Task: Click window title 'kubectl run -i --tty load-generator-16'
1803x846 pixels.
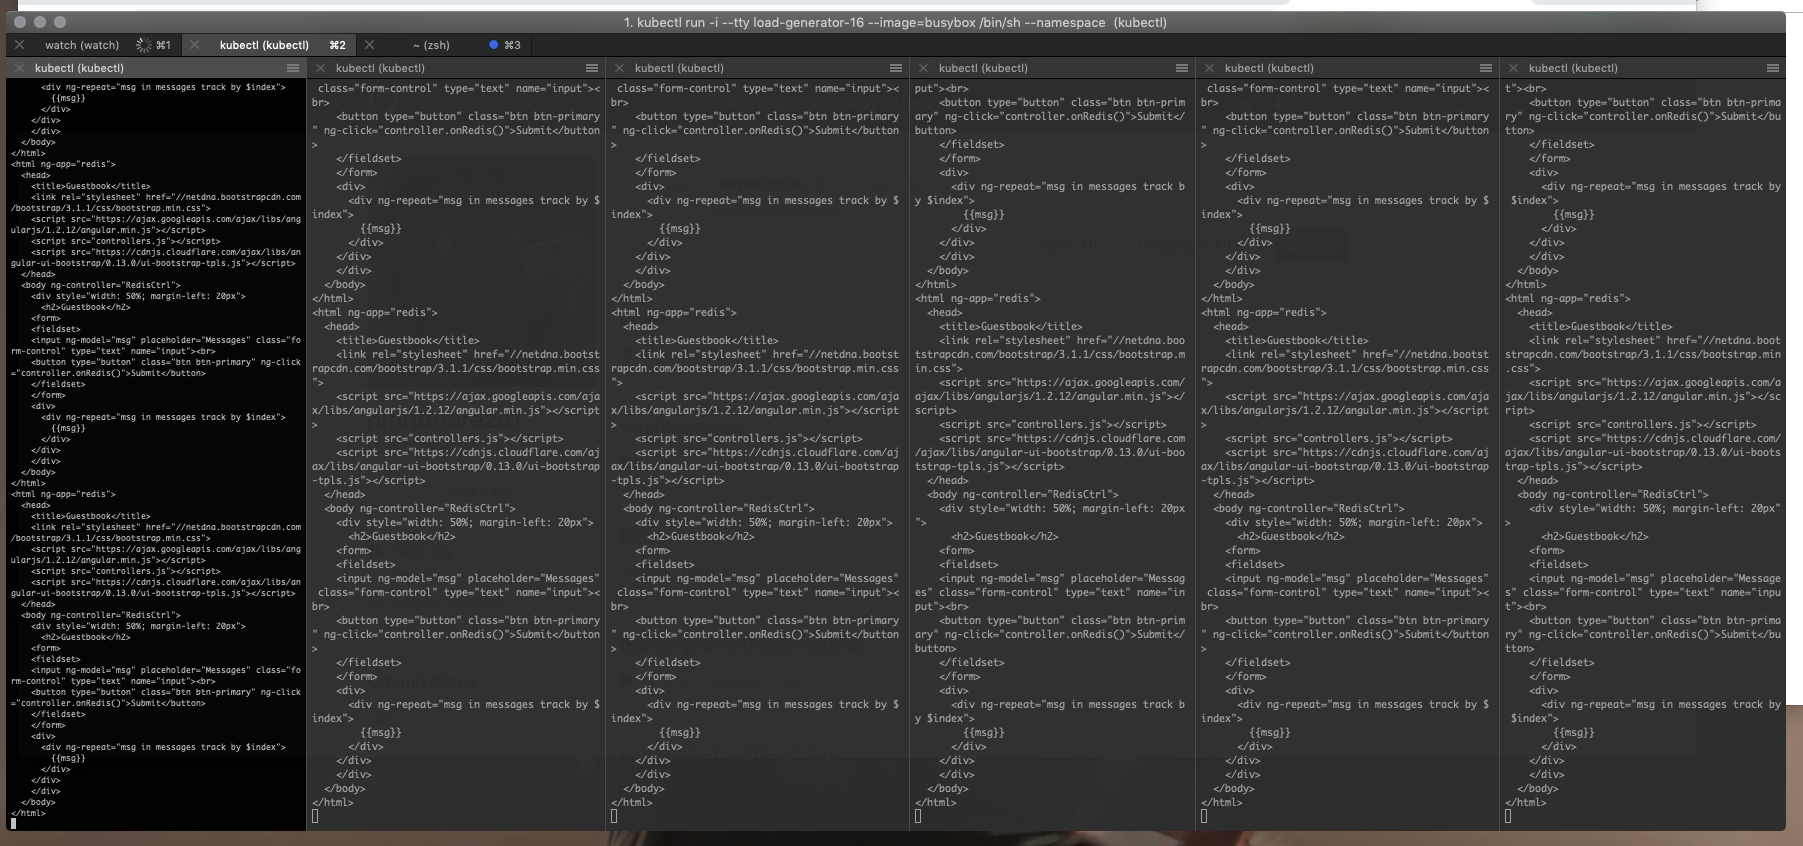Action: (750, 22)
